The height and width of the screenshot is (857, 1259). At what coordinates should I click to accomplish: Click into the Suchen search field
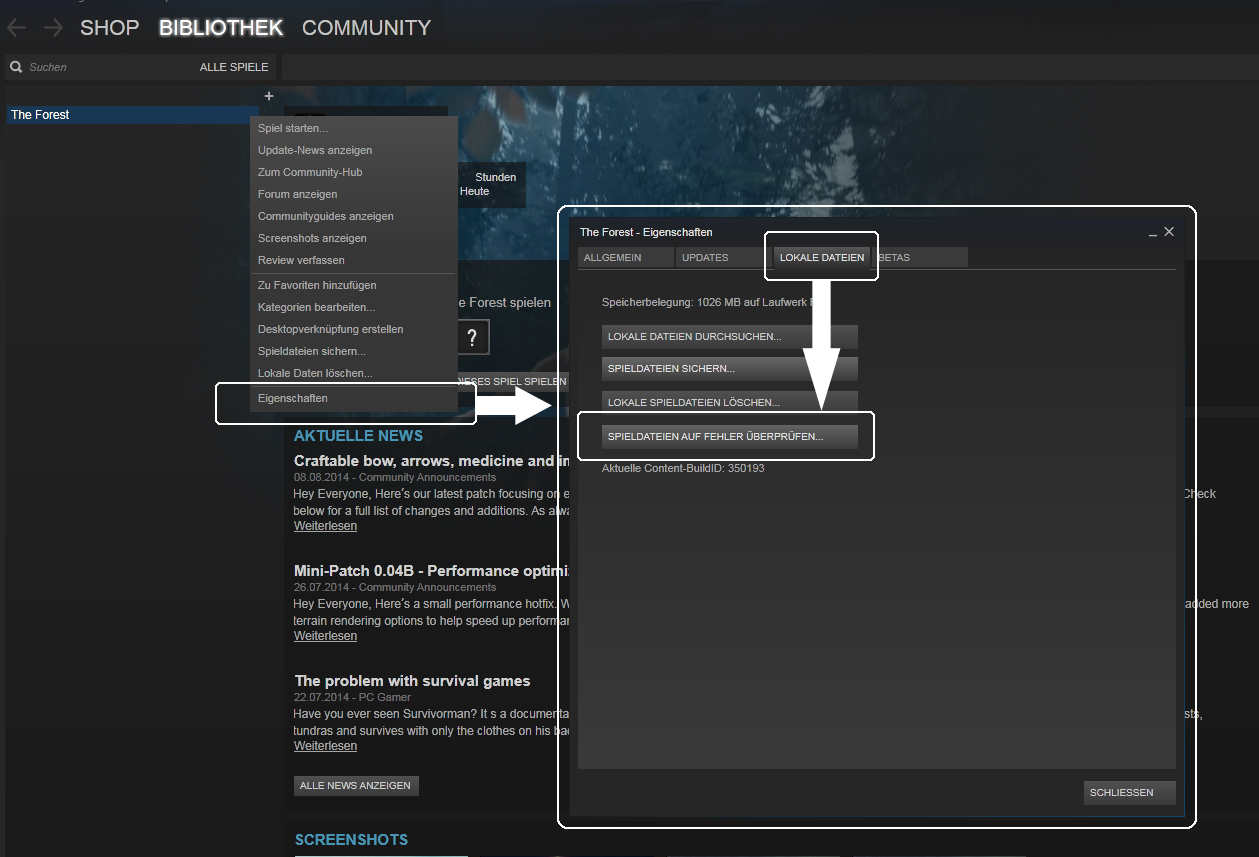click(x=100, y=67)
